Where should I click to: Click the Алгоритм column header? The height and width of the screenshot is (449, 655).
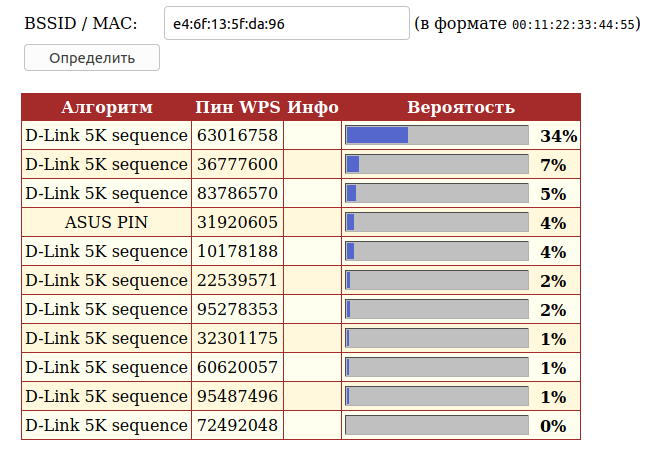(107, 107)
